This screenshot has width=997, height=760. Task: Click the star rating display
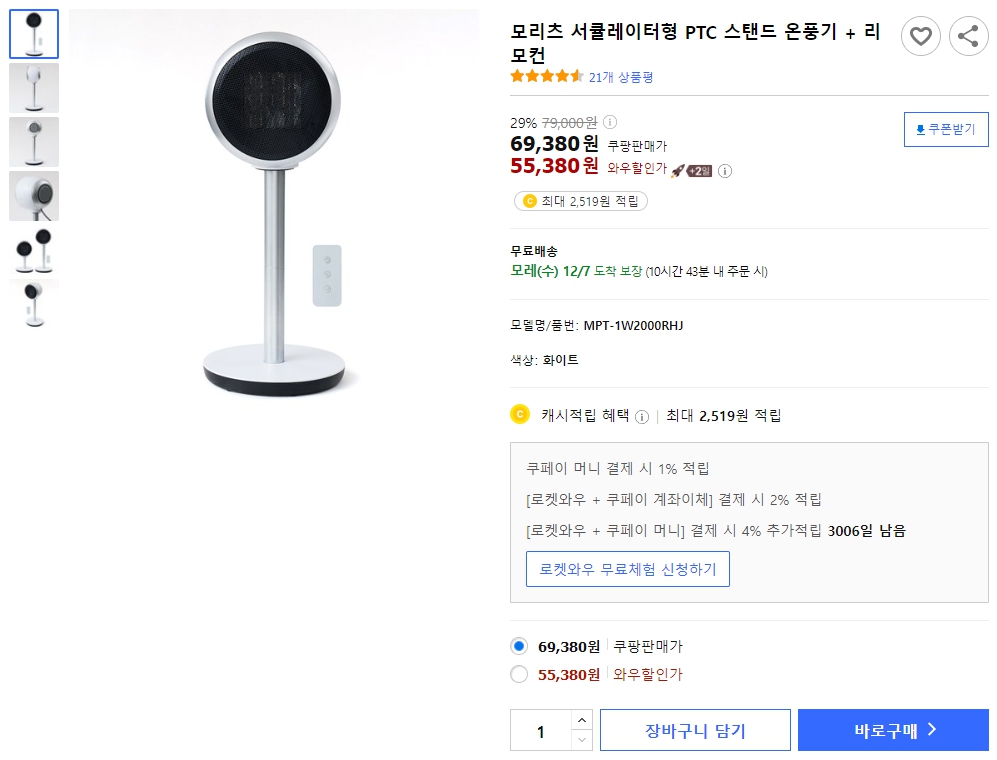click(x=547, y=74)
